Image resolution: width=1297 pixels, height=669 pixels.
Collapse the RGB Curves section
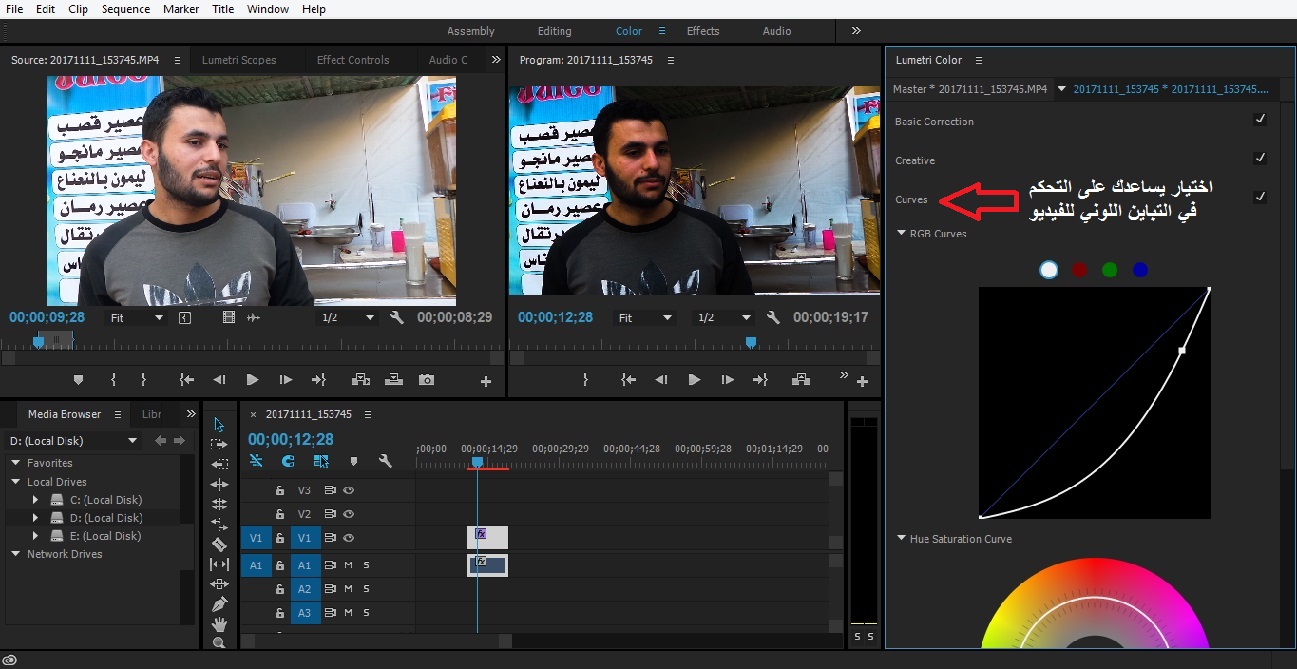coord(902,233)
